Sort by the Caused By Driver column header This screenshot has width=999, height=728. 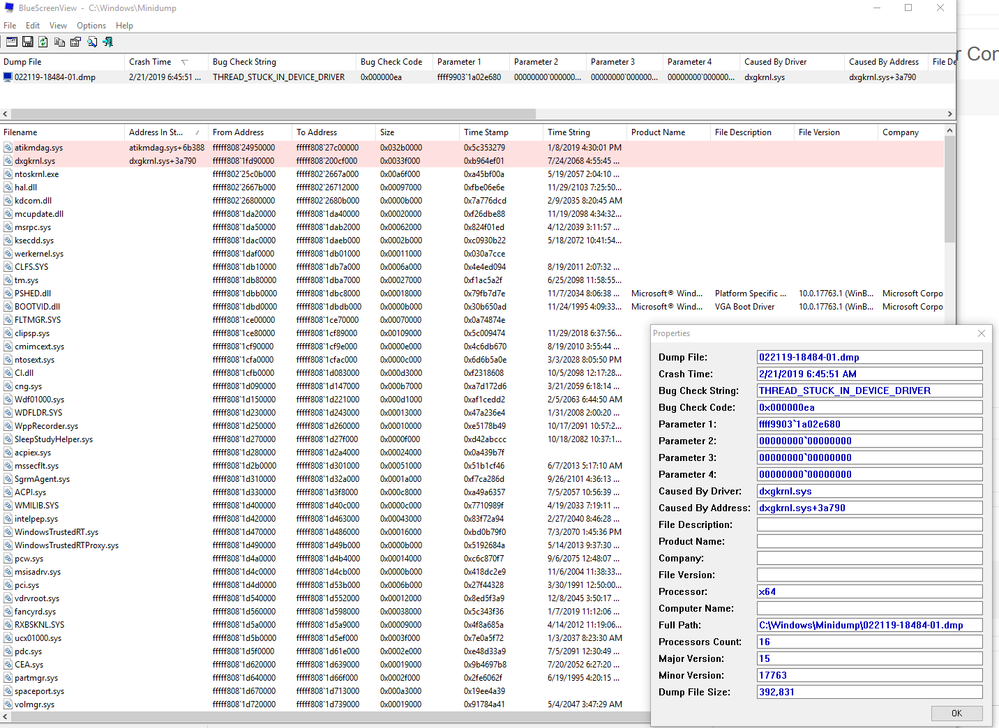pos(792,62)
